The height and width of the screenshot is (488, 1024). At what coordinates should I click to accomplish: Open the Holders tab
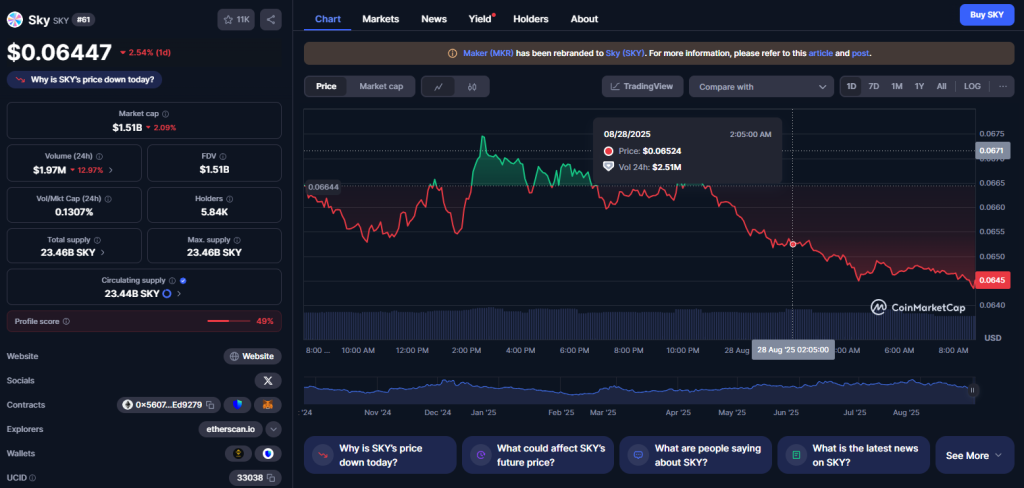pos(530,19)
